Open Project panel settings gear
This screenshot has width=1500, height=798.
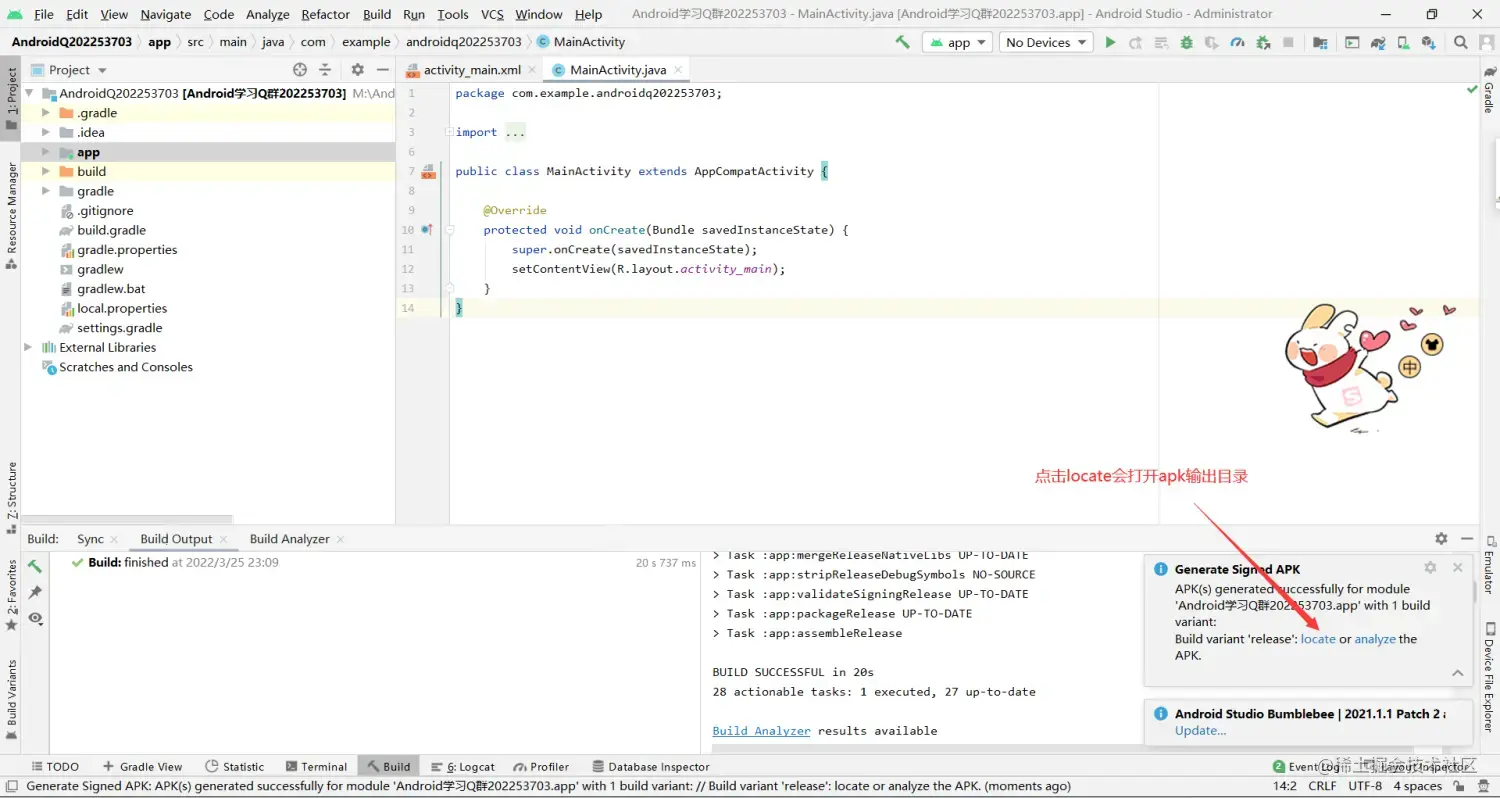tap(357, 70)
